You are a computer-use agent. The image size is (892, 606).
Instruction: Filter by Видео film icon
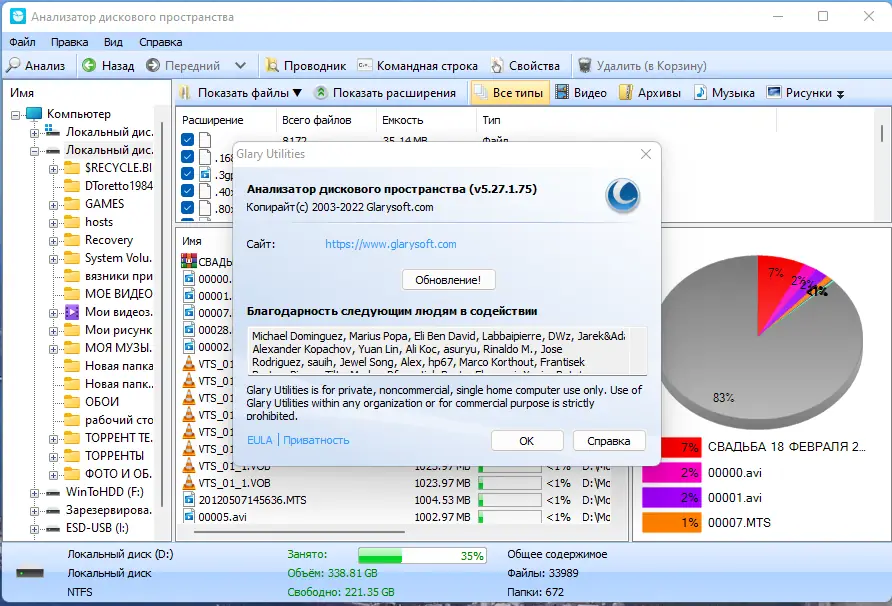coord(562,92)
